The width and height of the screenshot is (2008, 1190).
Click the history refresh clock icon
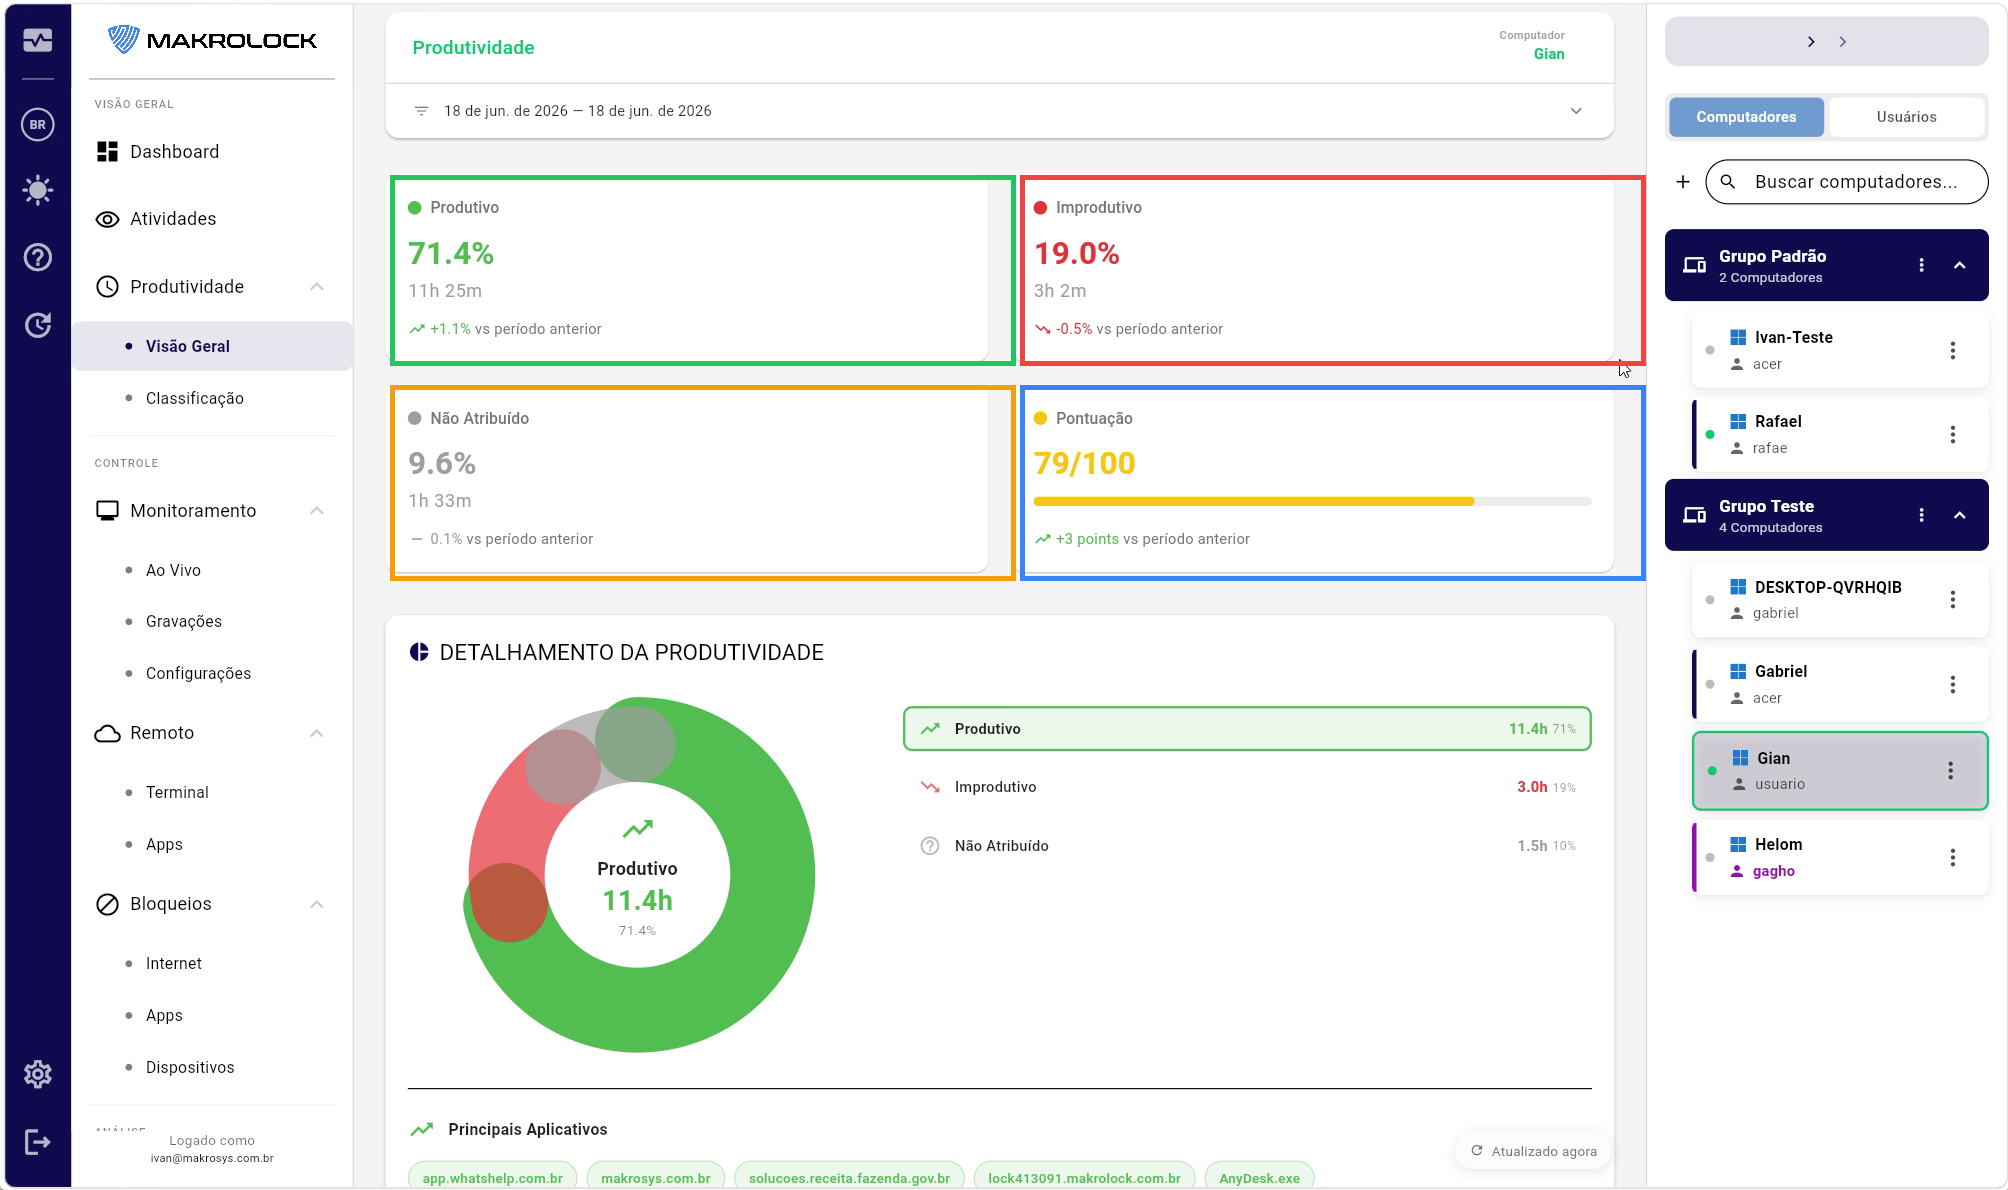[x=38, y=325]
